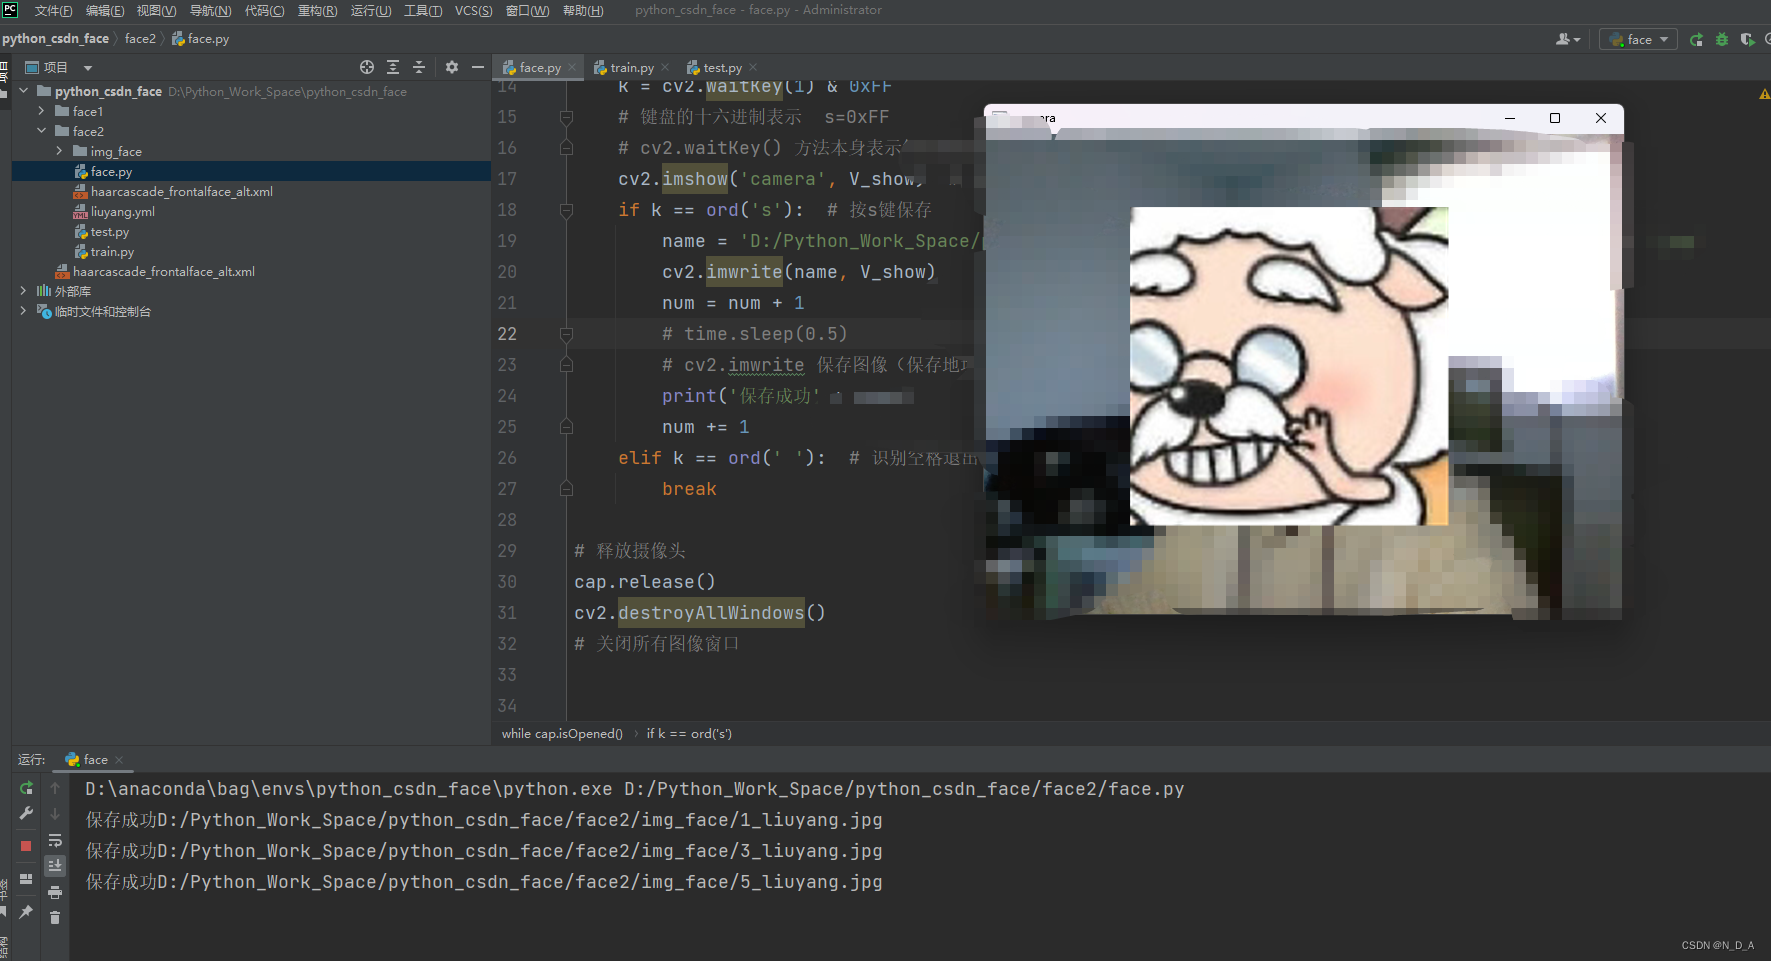Open the 编辑(E) menu
The width and height of the screenshot is (1771, 961).
point(105,11)
